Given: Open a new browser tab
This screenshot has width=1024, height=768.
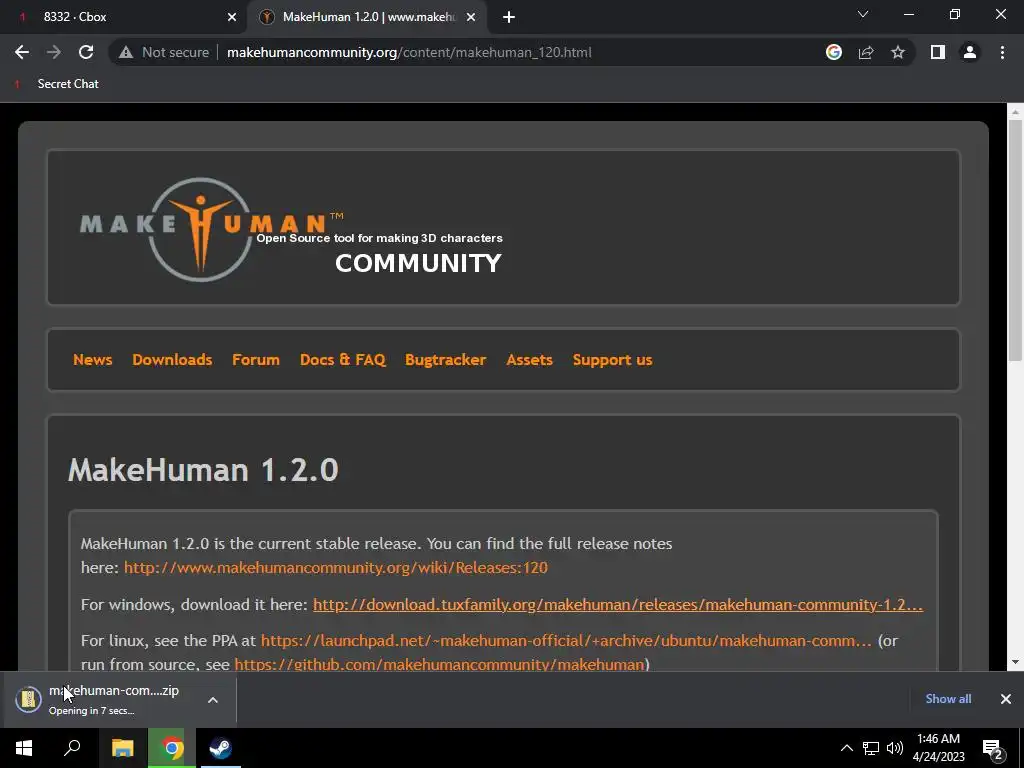Looking at the screenshot, I should [x=509, y=17].
